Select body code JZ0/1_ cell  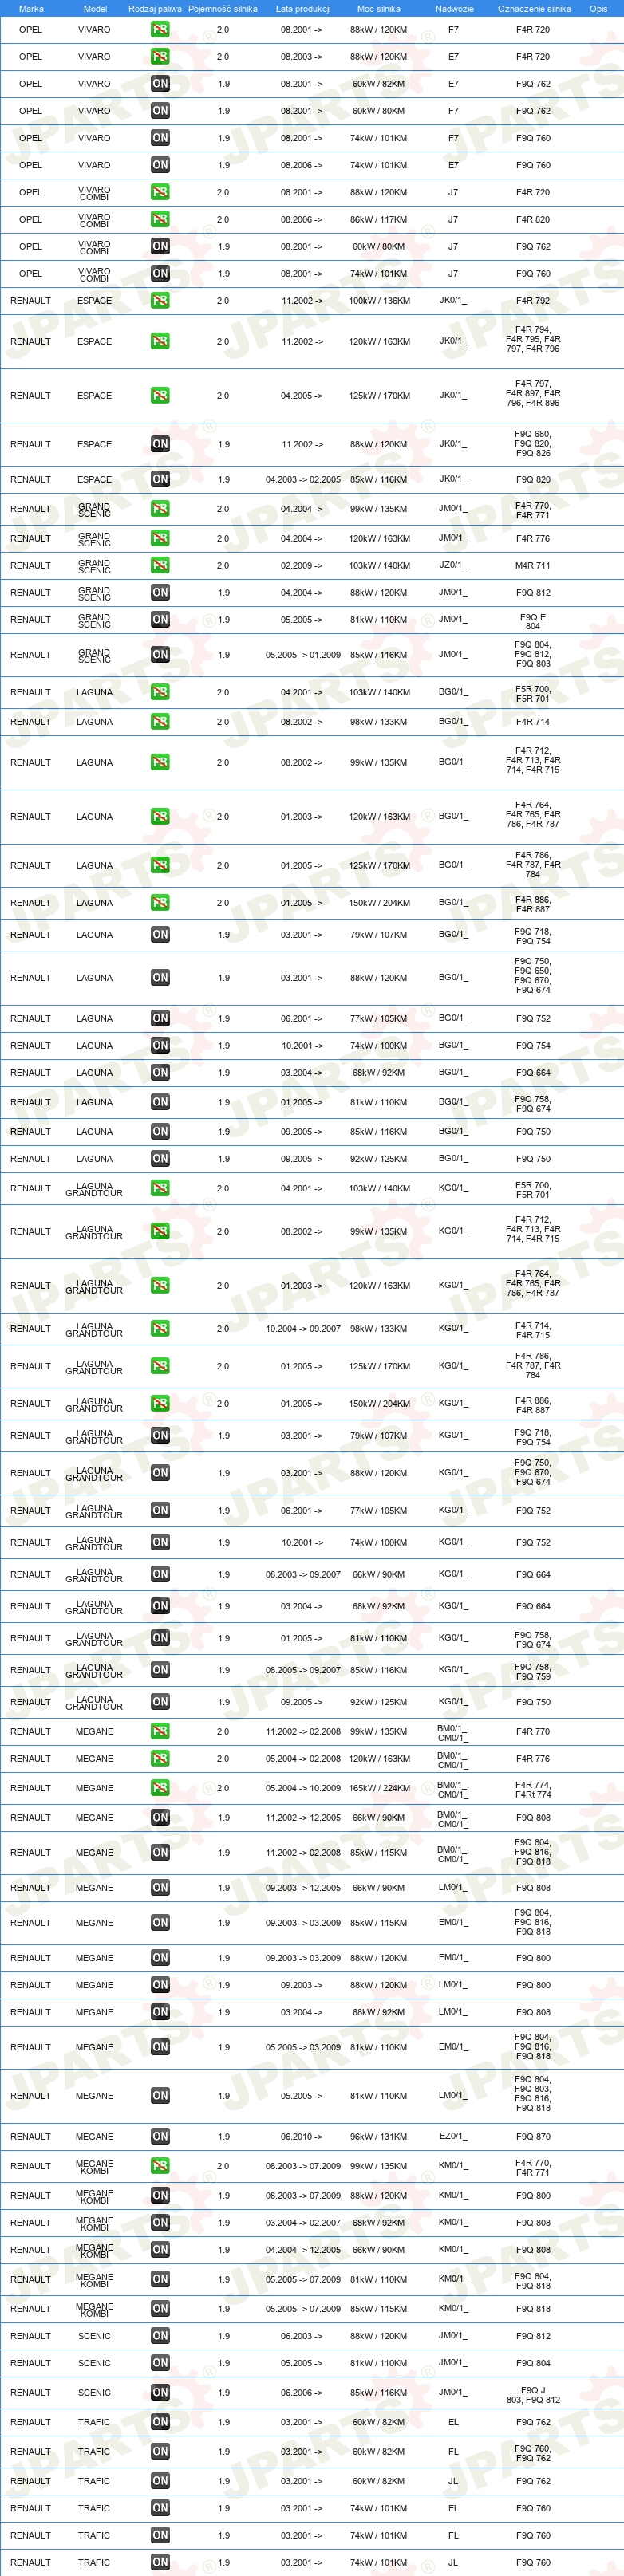(453, 565)
